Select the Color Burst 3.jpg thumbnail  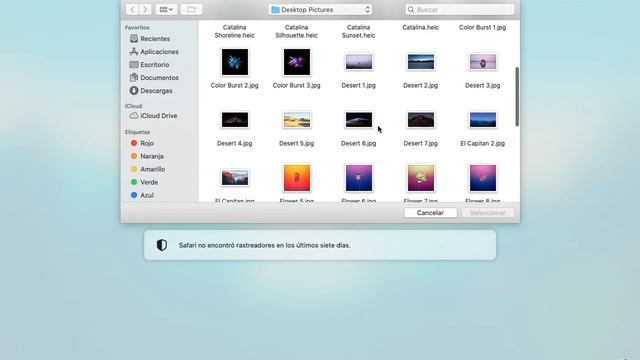[x=297, y=62]
